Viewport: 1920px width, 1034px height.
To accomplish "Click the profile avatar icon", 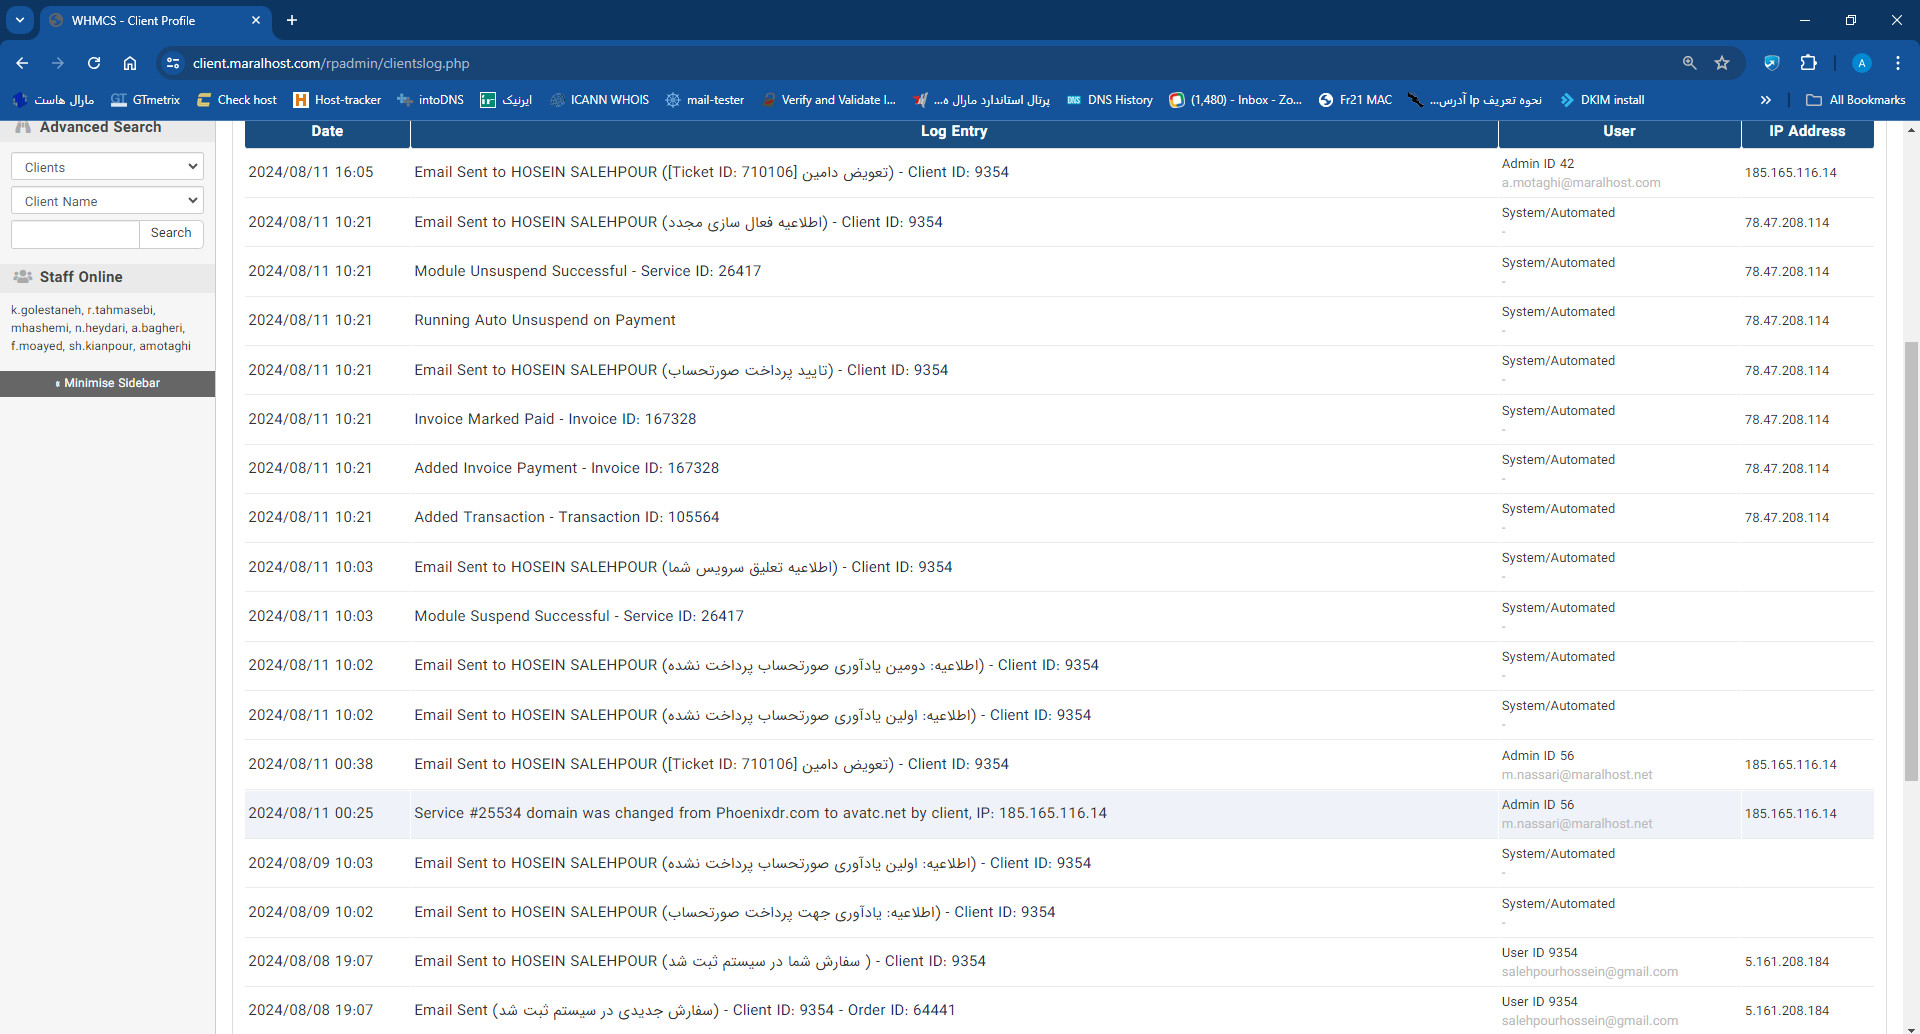I will [x=1861, y=63].
